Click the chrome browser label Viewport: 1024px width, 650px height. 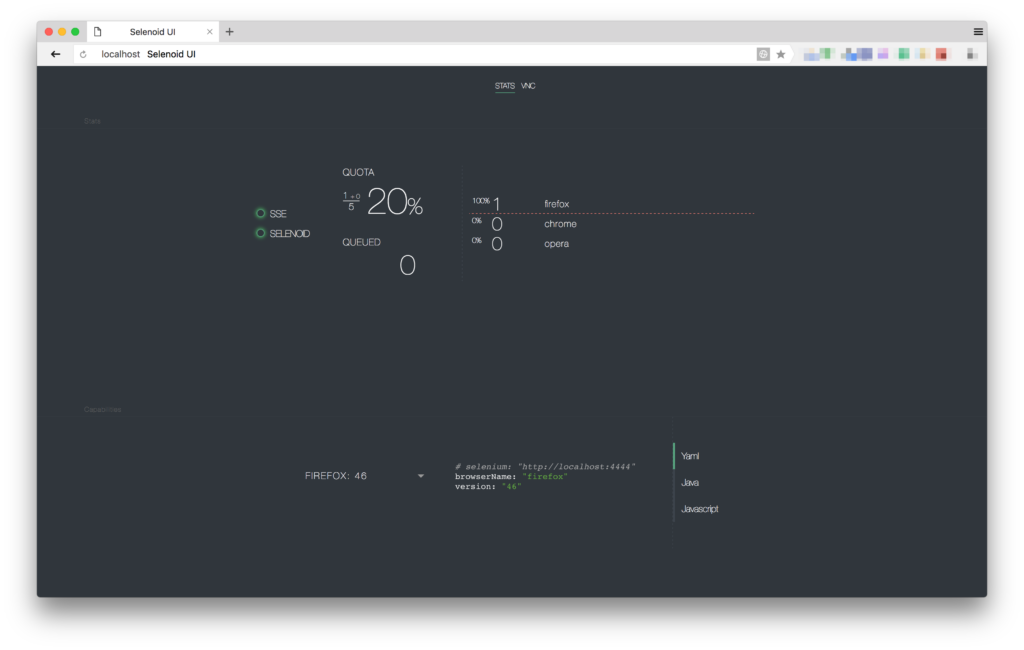click(560, 224)
